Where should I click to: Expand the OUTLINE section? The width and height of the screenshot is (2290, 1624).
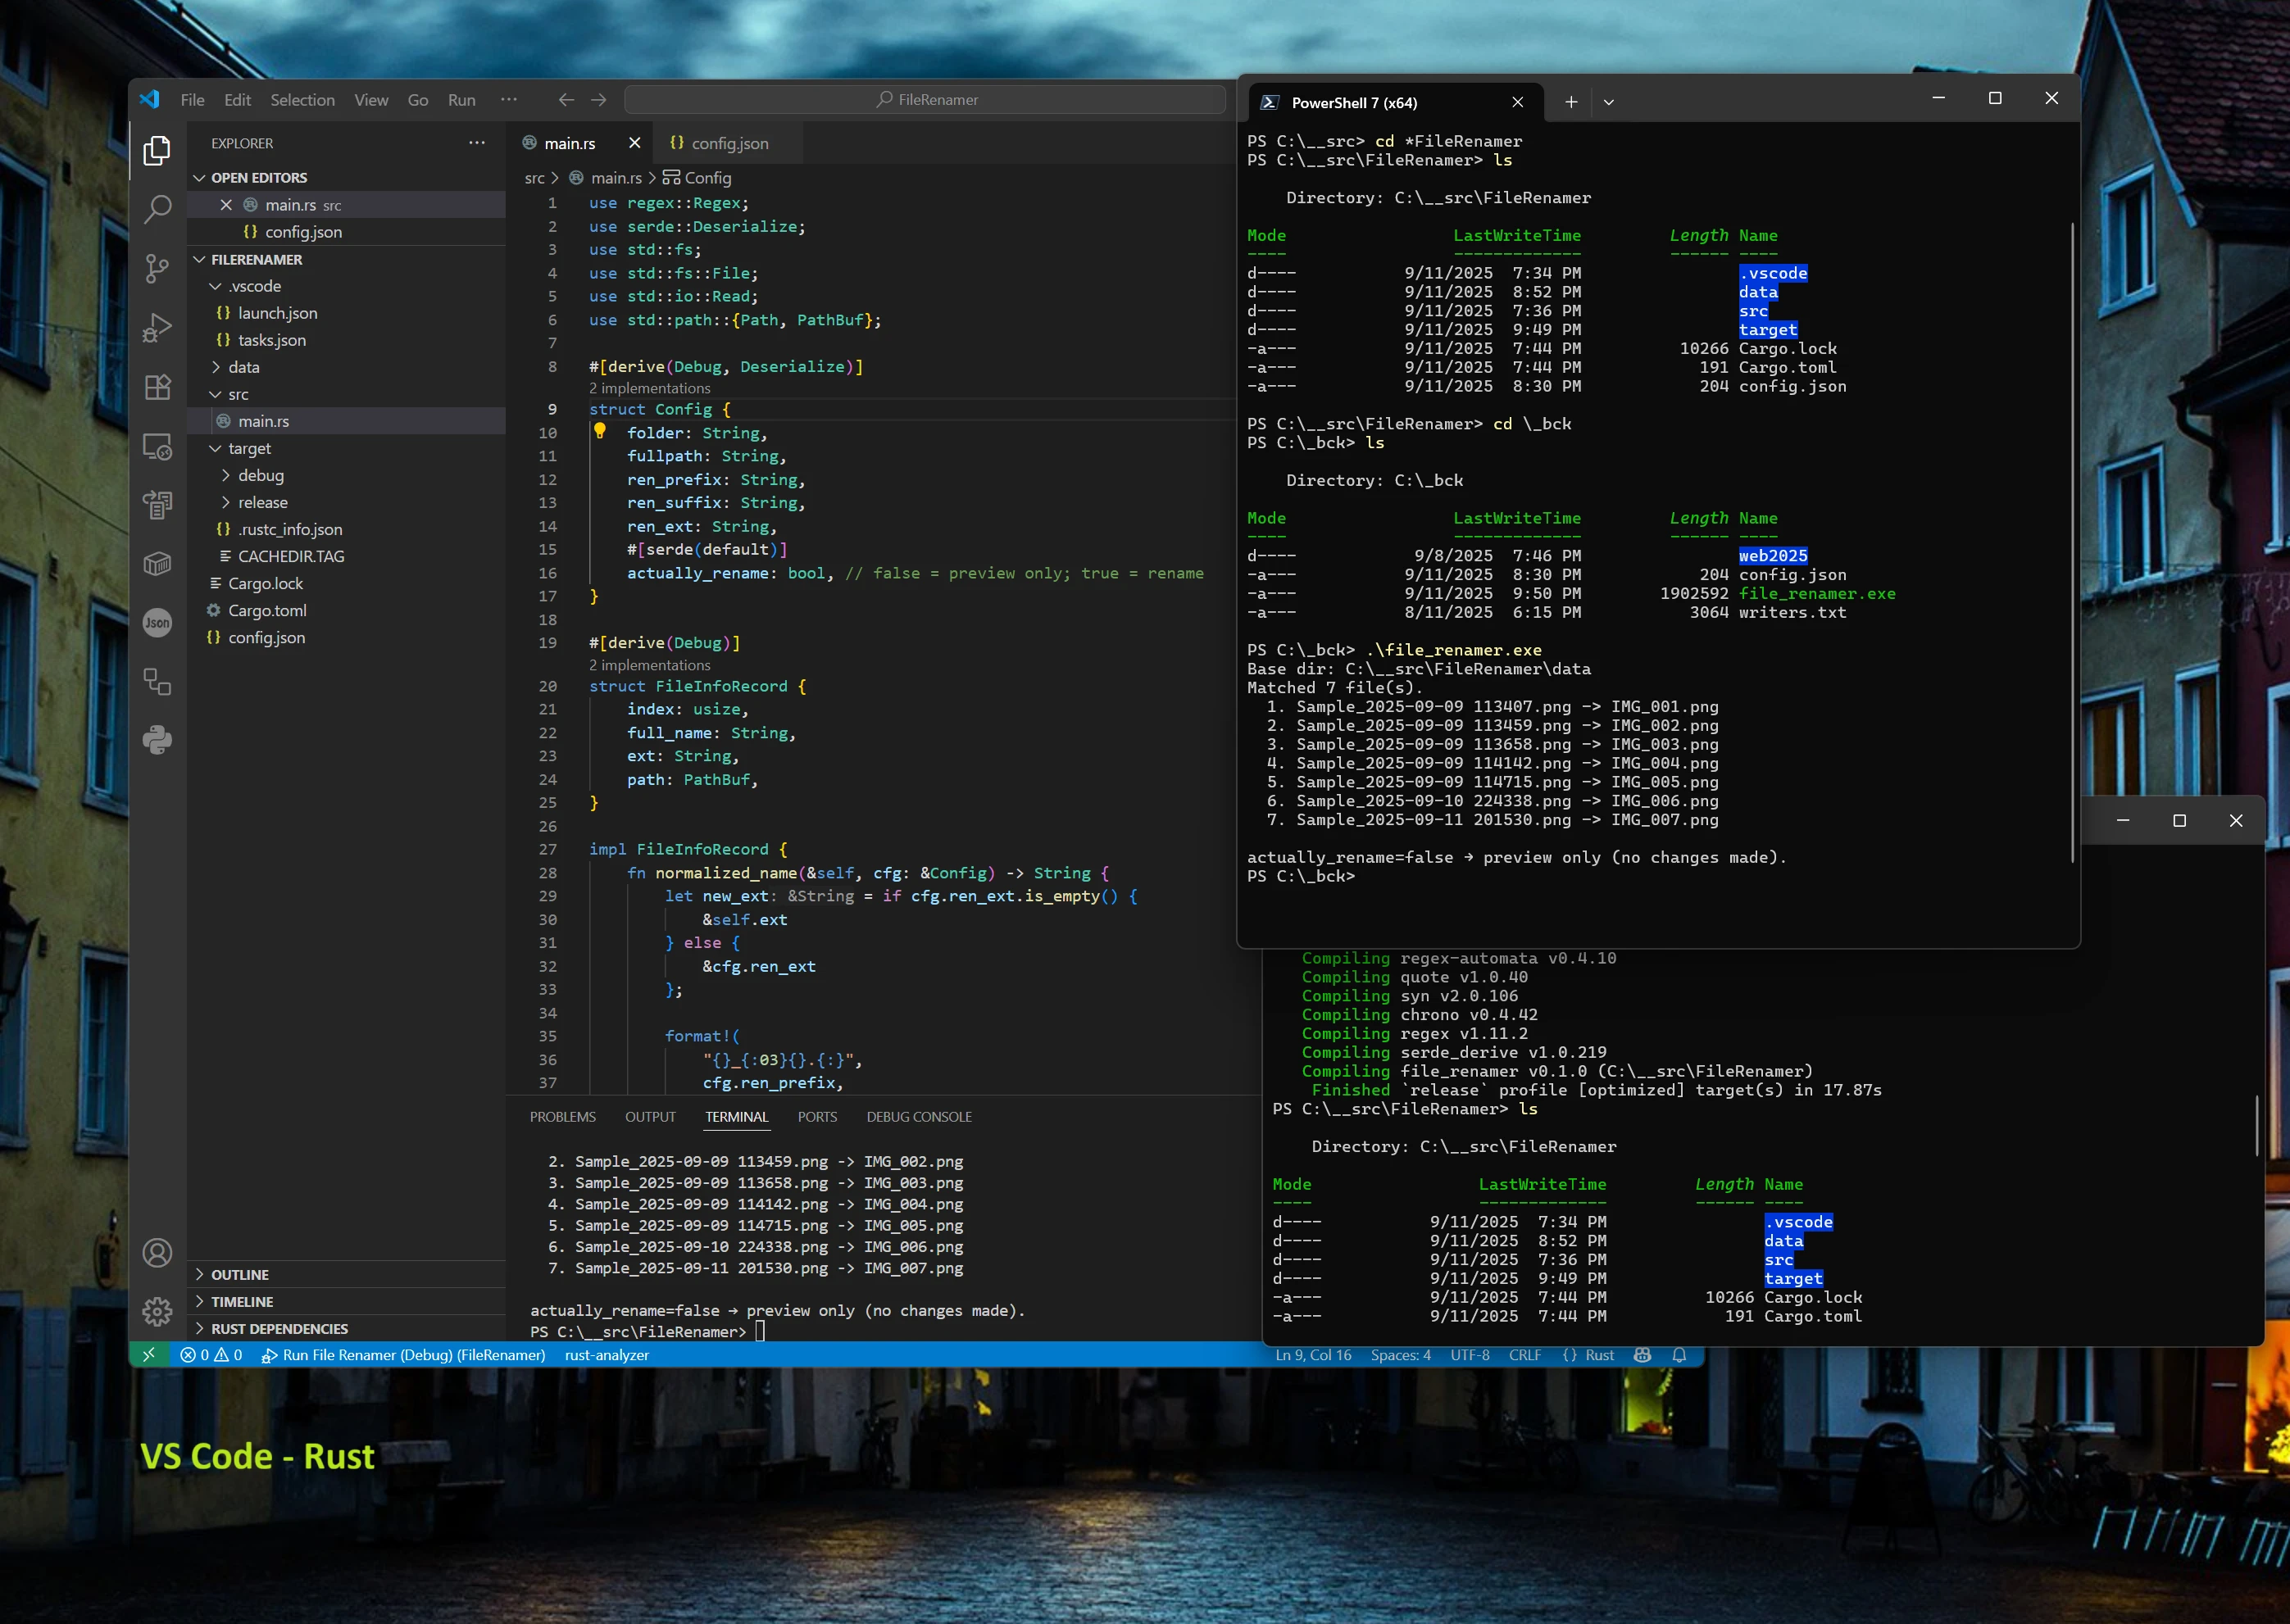(x=239, y=1274)
